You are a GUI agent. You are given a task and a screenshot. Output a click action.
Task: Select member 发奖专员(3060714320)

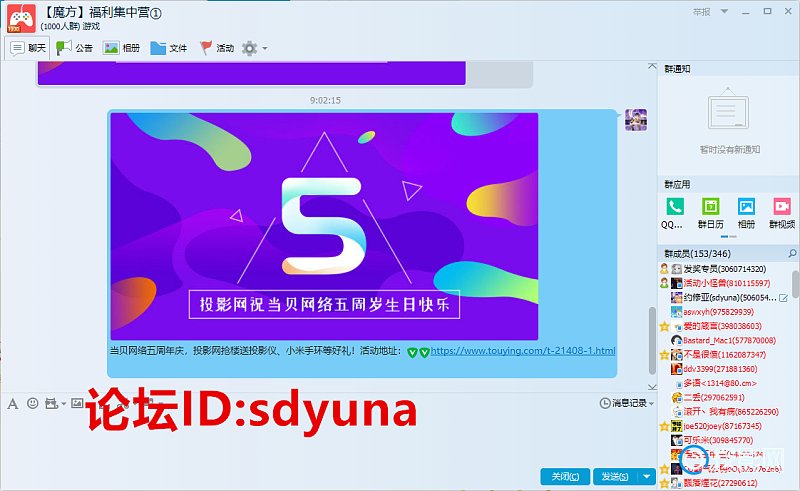[725, 269]
